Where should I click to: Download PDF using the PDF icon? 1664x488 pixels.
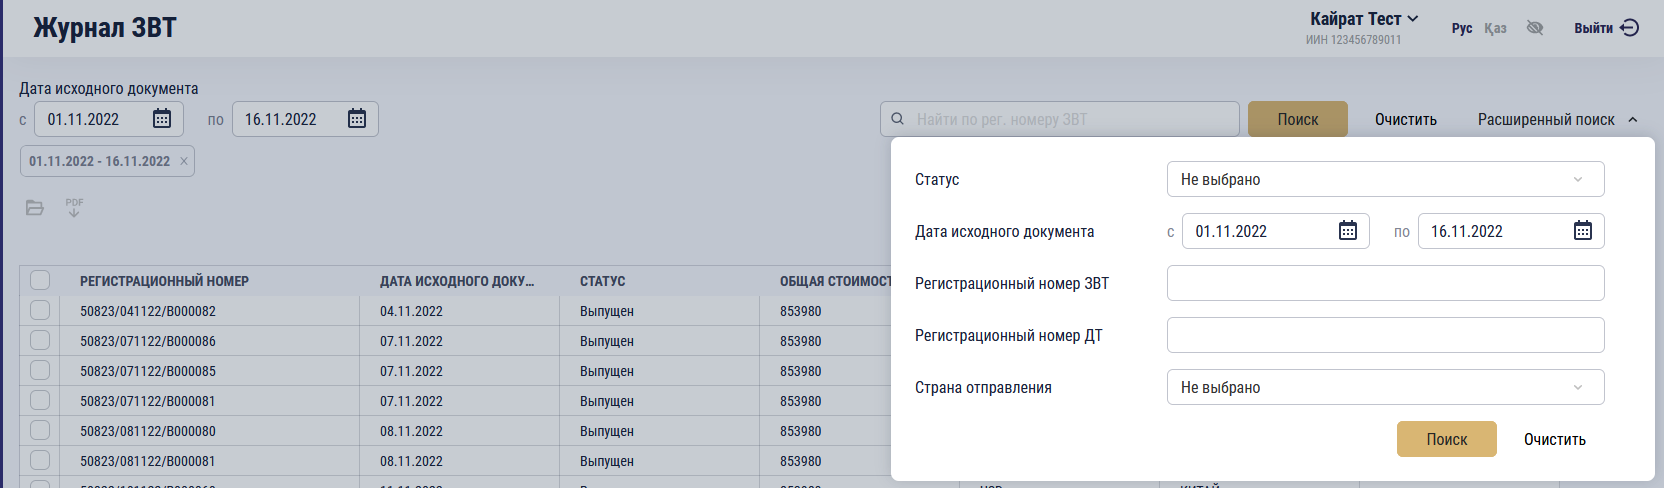74,208
